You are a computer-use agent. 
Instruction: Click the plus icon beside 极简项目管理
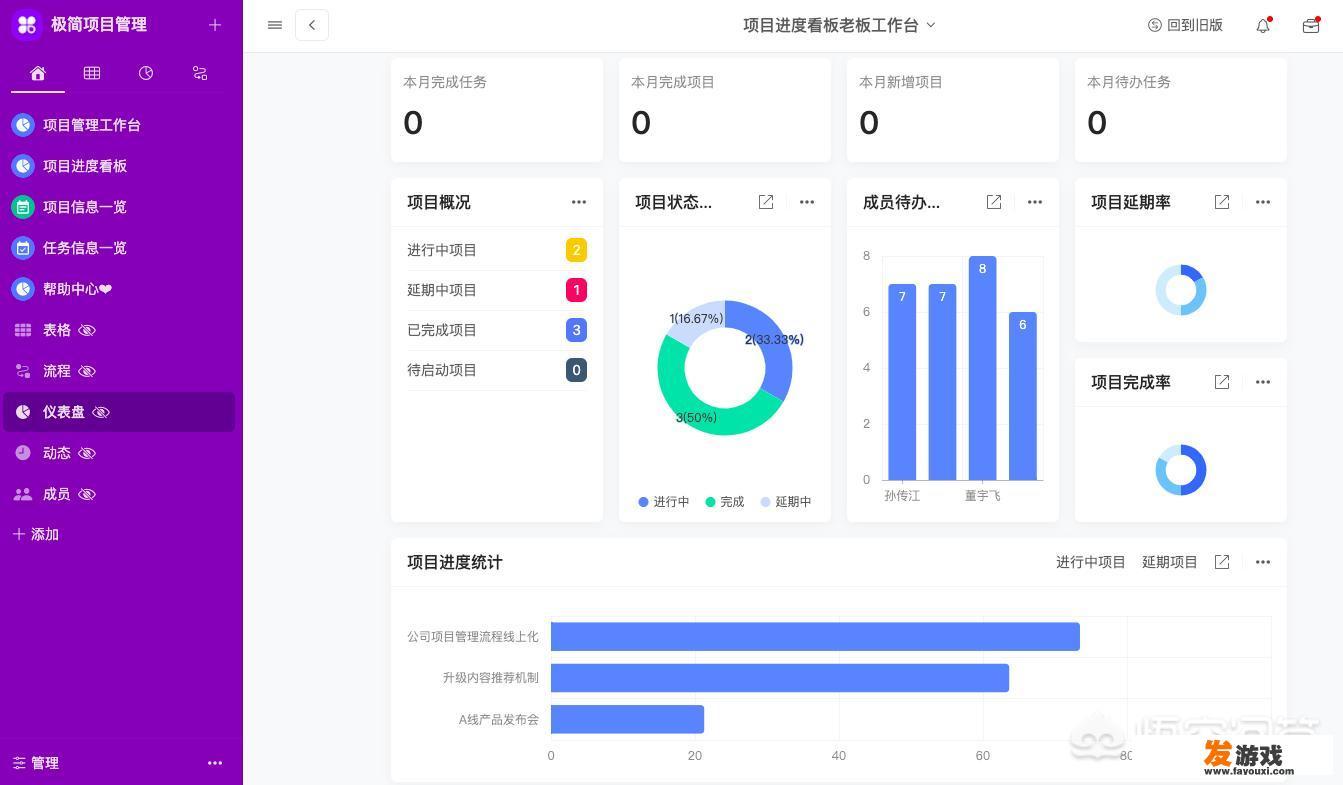(215, 25)
